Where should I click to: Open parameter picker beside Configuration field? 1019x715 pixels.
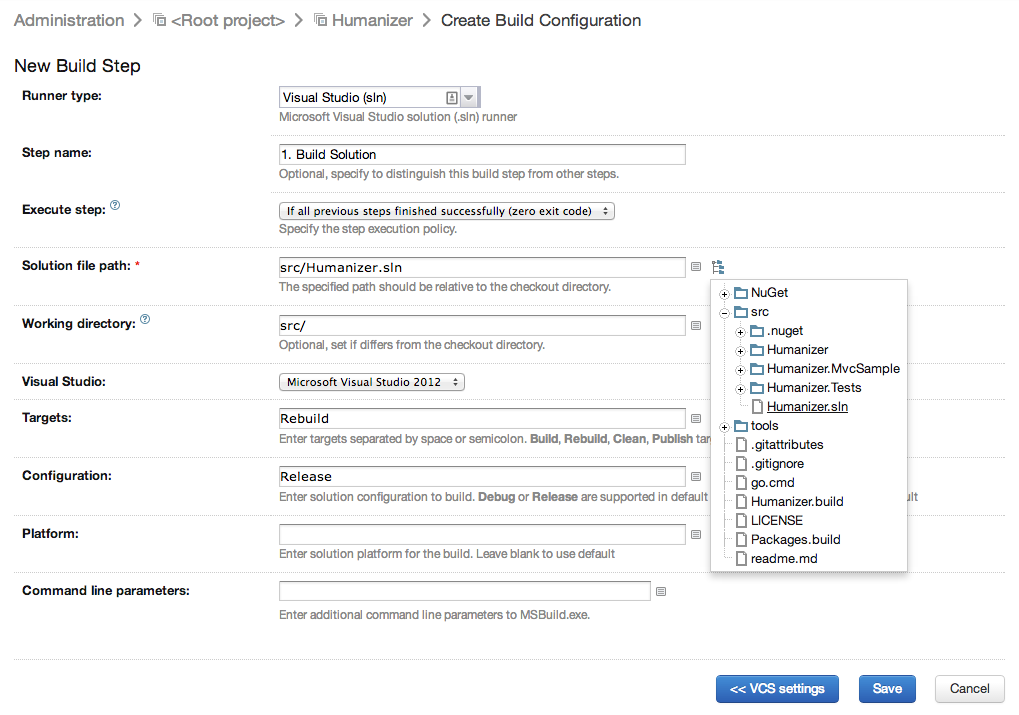point(696,476)
